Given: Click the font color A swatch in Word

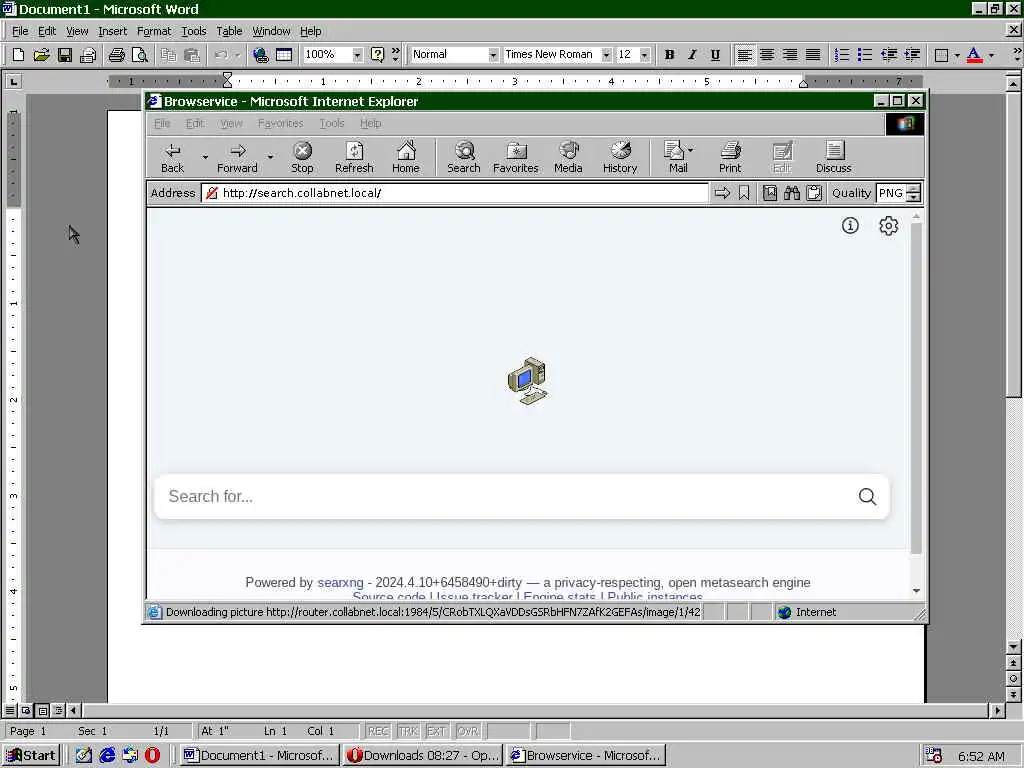Looking at the screenshot, I should click(x=974, y=55).
